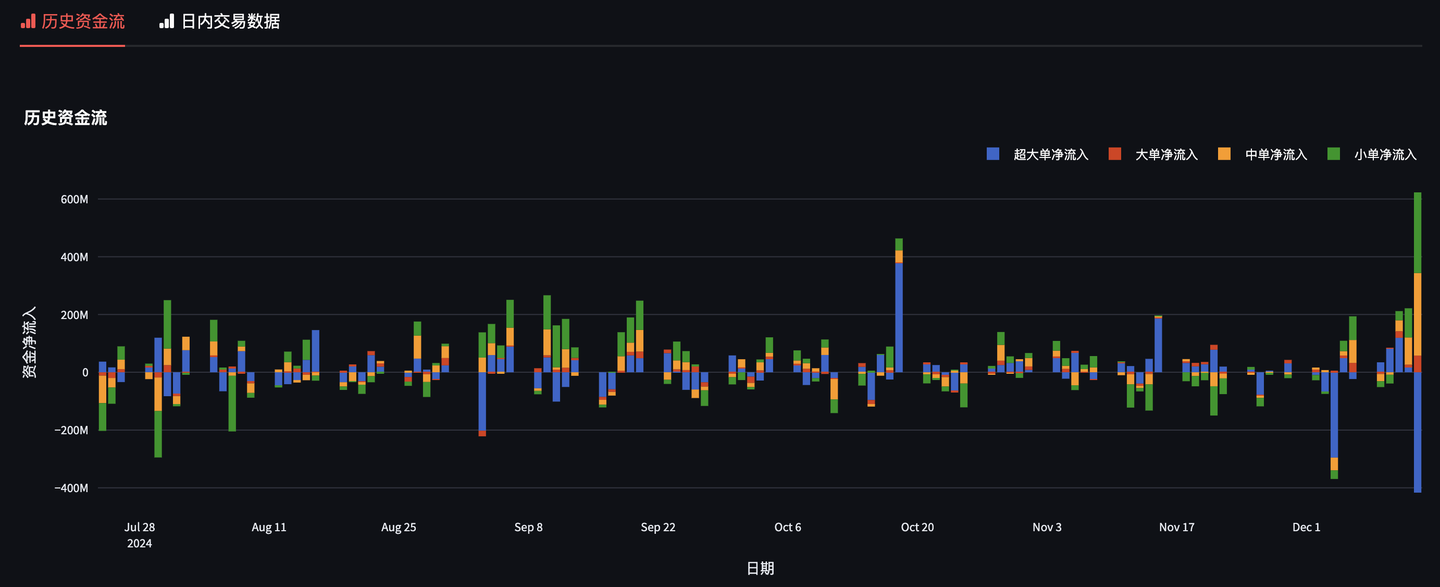The height and width of the screenshot is (587, 1440).
Task: Click the 资金净流入 y-axis title
Action: point(29,342)
